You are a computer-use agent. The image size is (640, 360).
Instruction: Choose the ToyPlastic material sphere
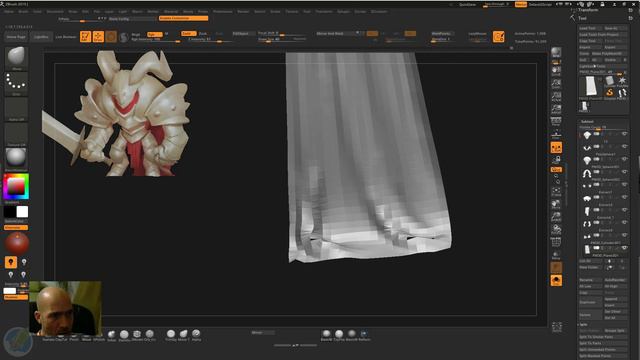(339, 335)
